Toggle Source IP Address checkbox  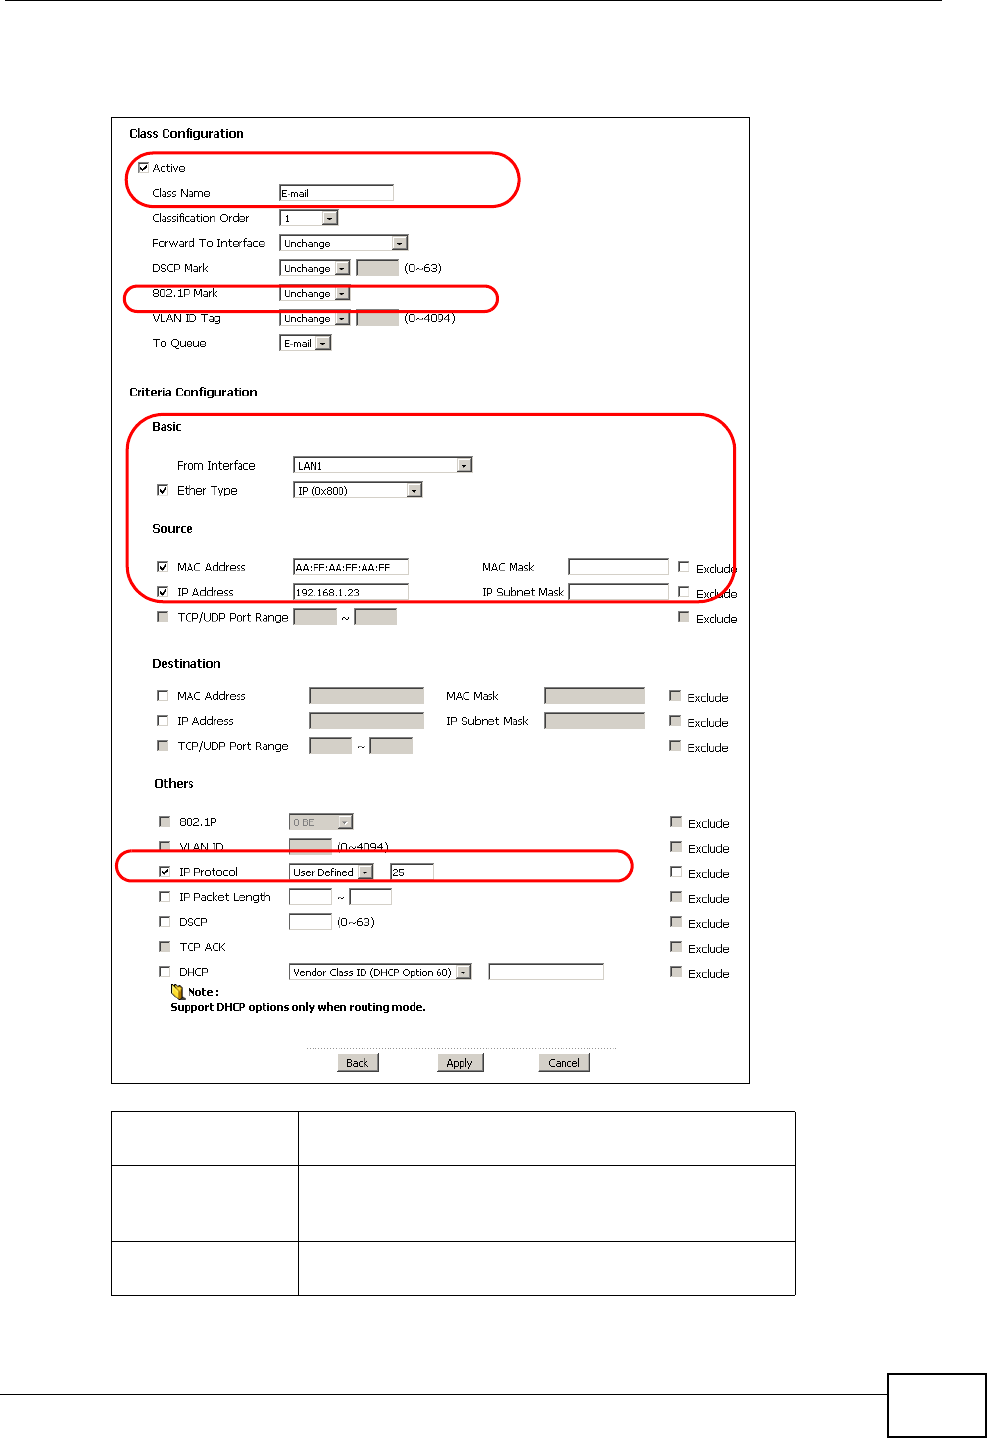[x=163, y=592]
